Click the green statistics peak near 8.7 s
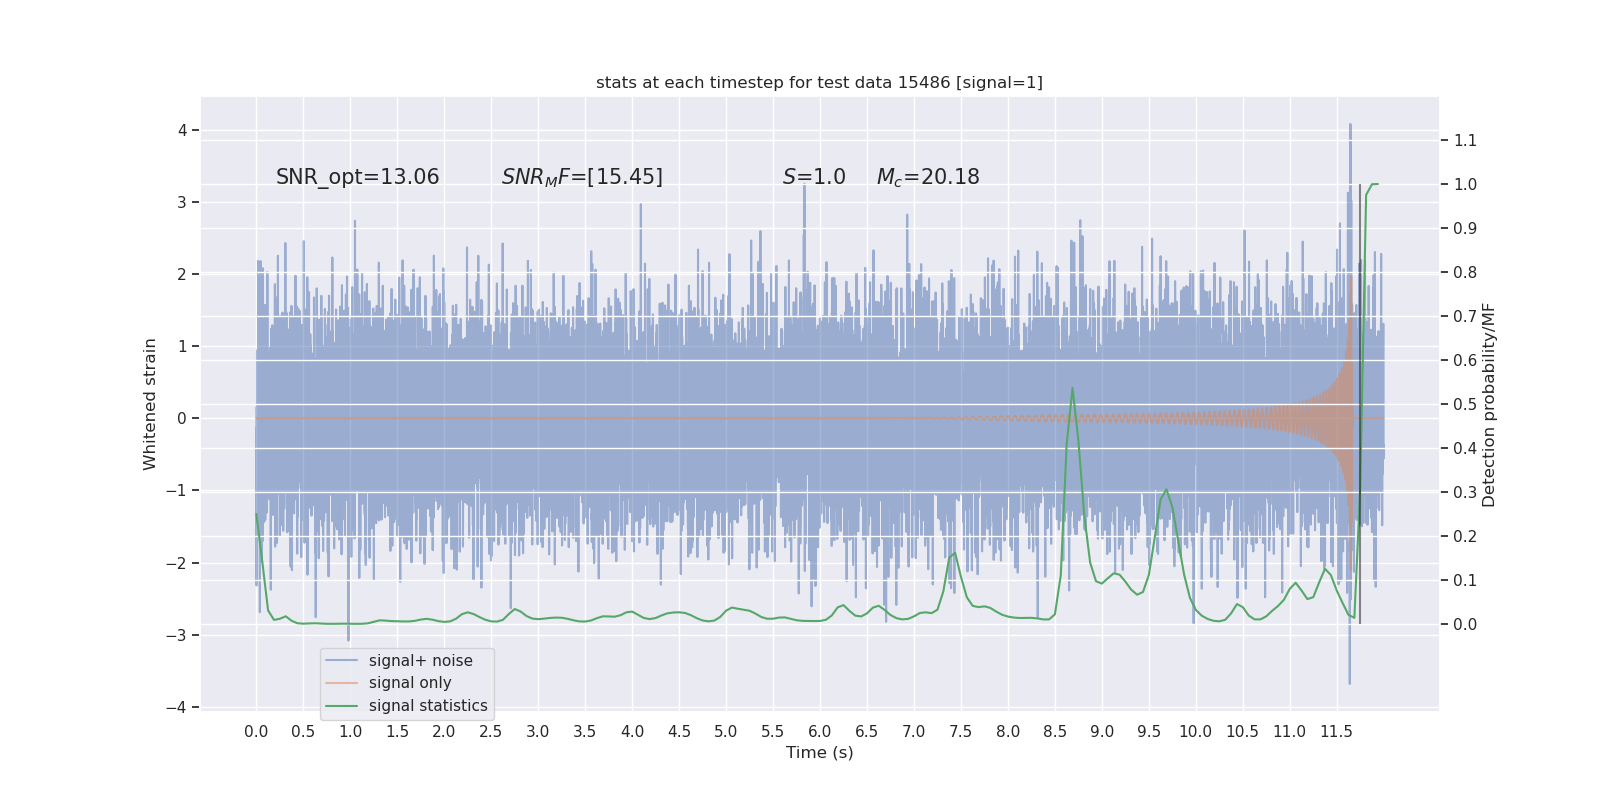The width and height of the screenshot is (1600, 800). point(1072,389)
